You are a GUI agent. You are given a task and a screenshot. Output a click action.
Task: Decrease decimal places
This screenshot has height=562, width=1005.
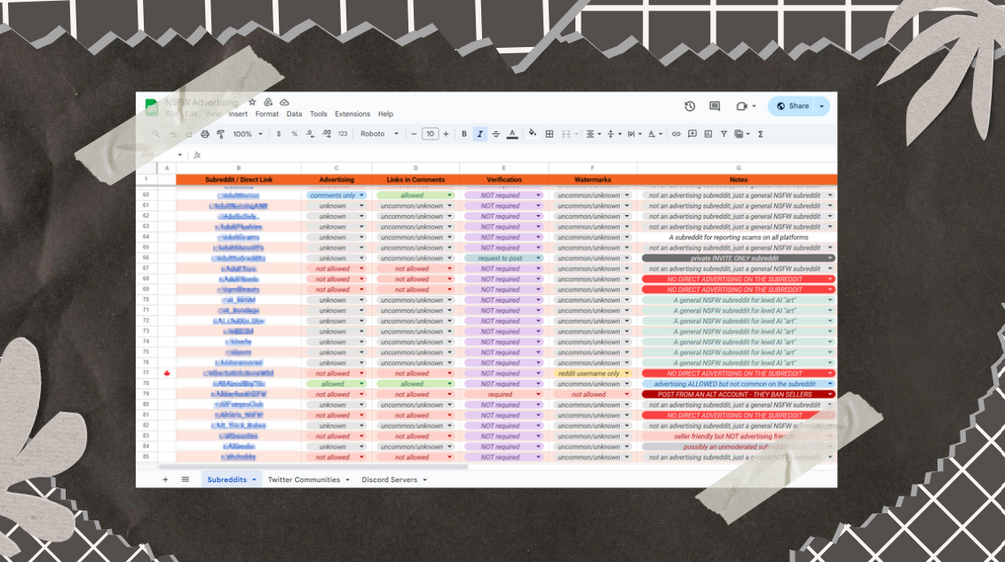310,134
